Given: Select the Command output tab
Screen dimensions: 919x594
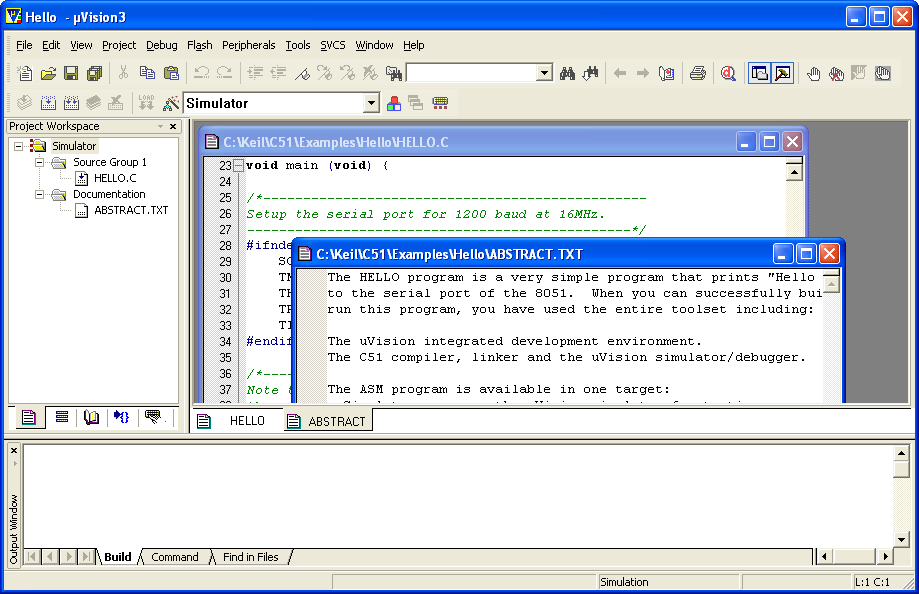Looking at the screenshot, I should coord(175,557).
